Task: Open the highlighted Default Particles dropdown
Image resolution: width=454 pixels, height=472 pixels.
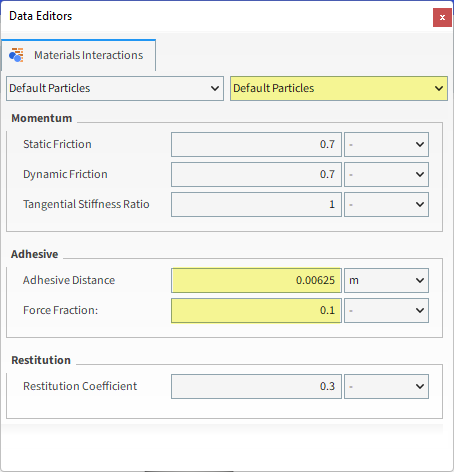Action: coord(339,88)
